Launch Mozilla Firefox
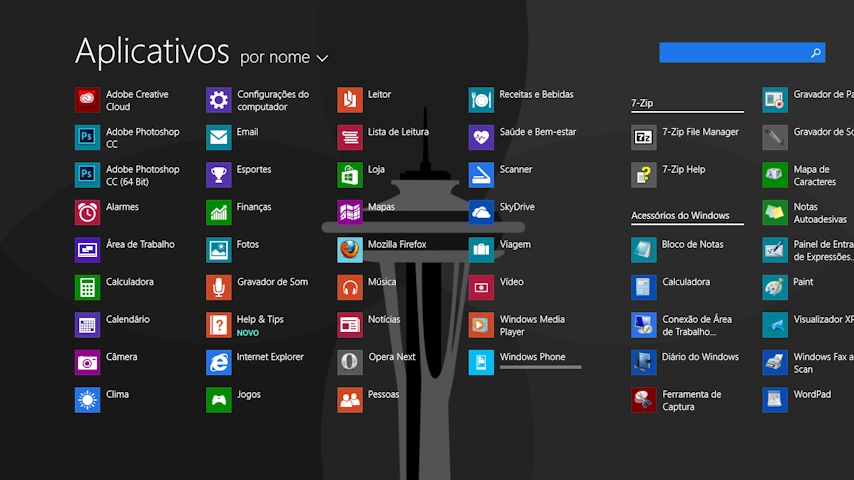 click(350, 250)
